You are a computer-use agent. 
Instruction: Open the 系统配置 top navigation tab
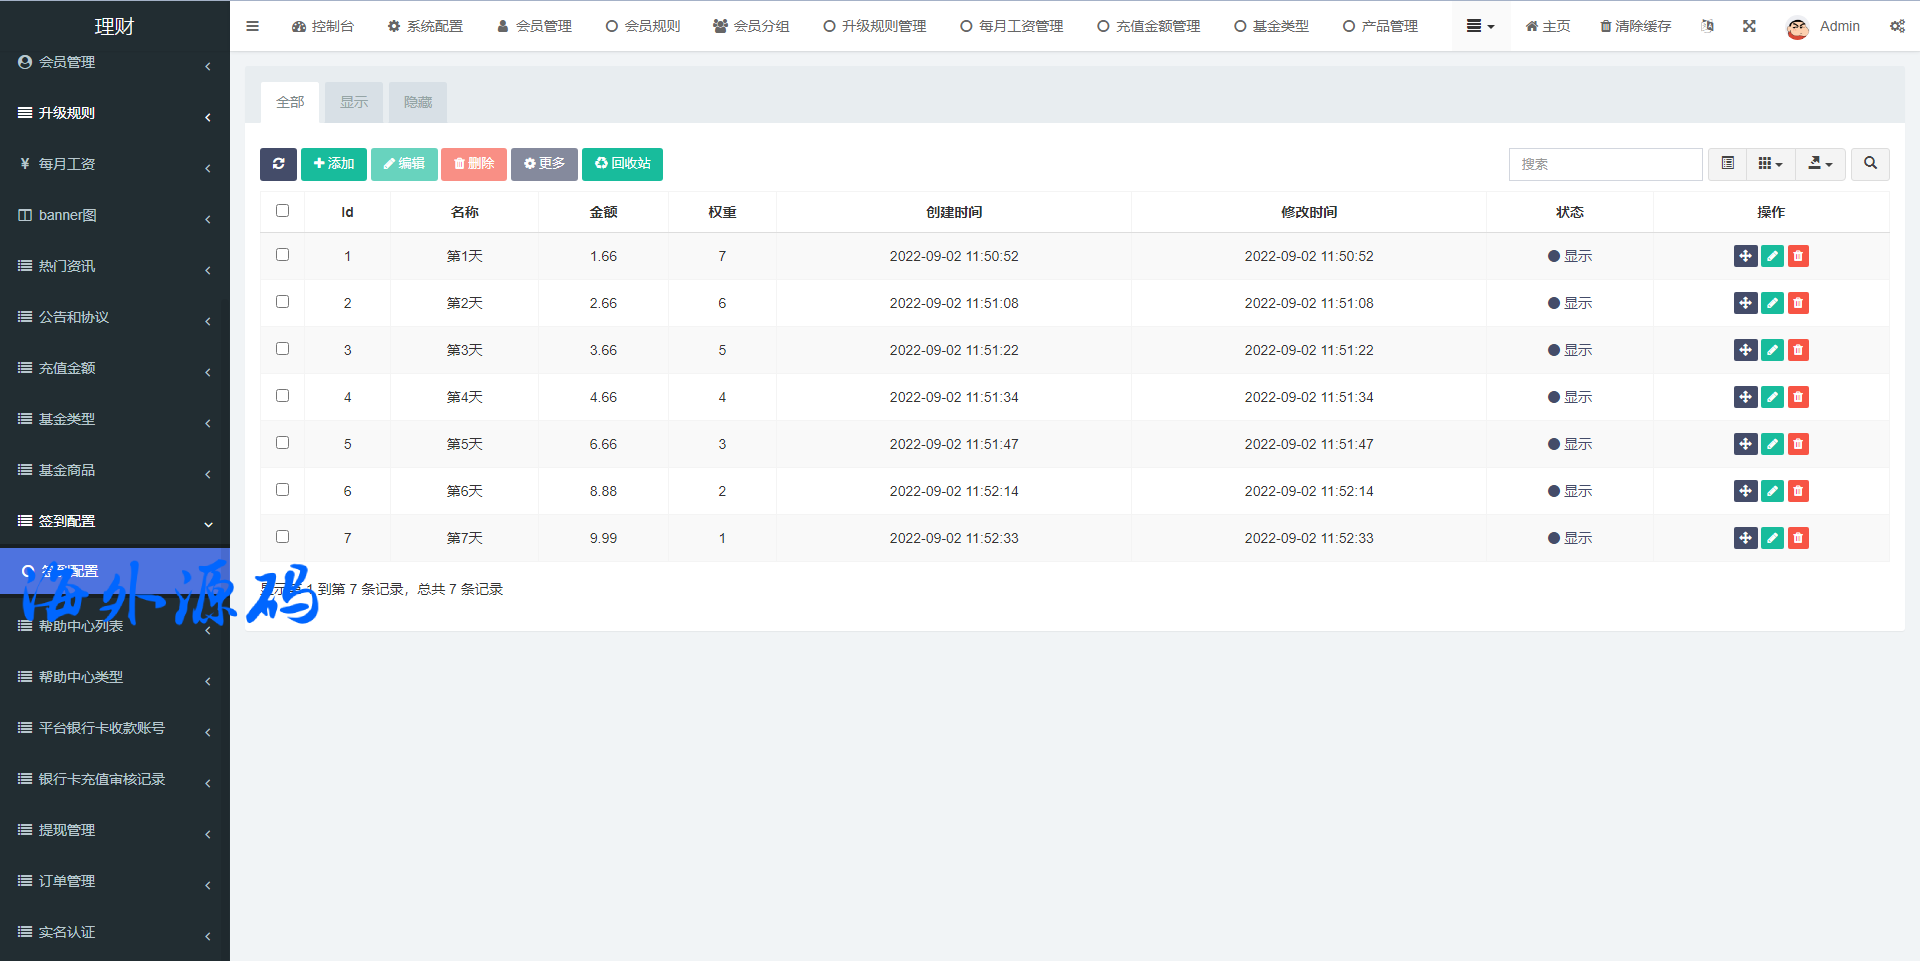click(425, 26)
